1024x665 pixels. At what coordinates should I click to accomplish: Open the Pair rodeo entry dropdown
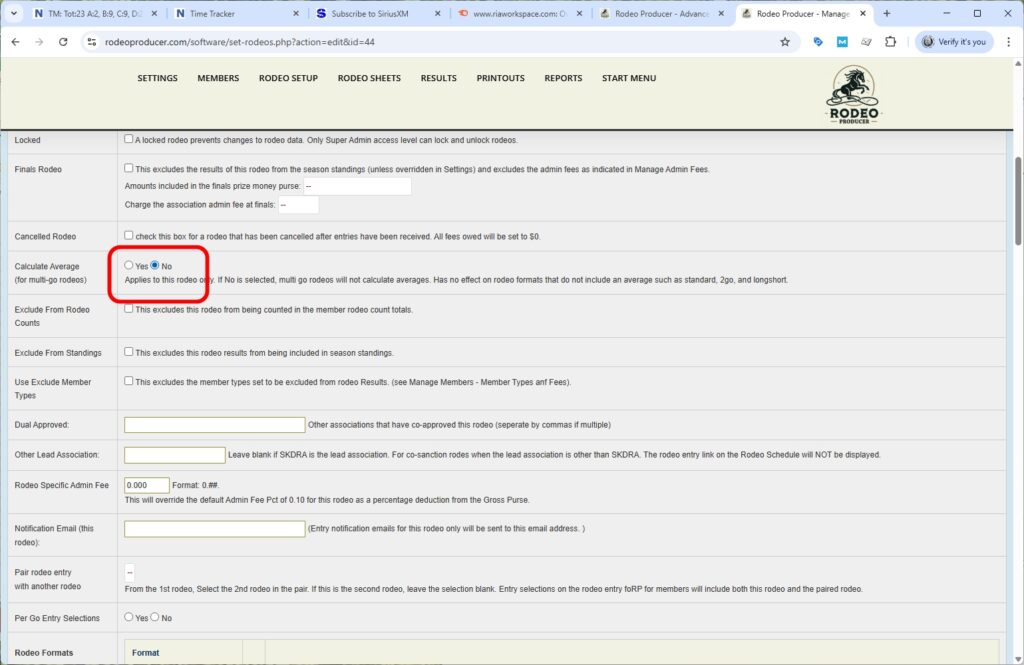tap(130, 572)
